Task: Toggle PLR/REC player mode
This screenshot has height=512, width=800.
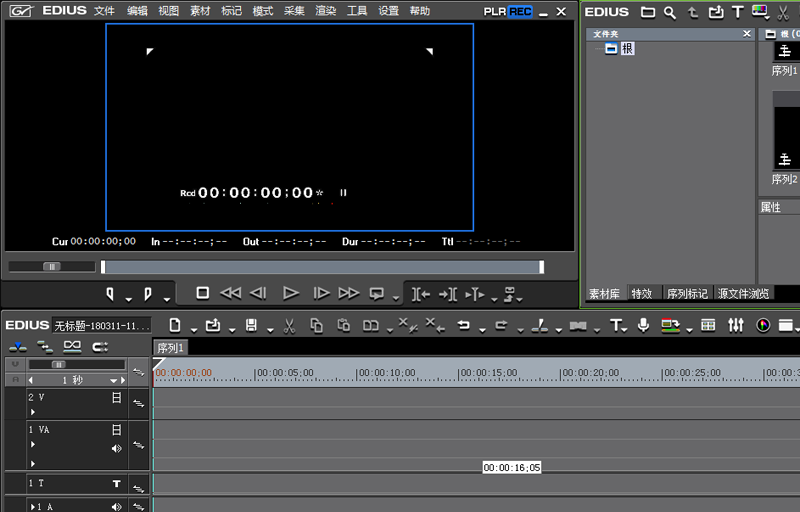Action: coord(507,12)
